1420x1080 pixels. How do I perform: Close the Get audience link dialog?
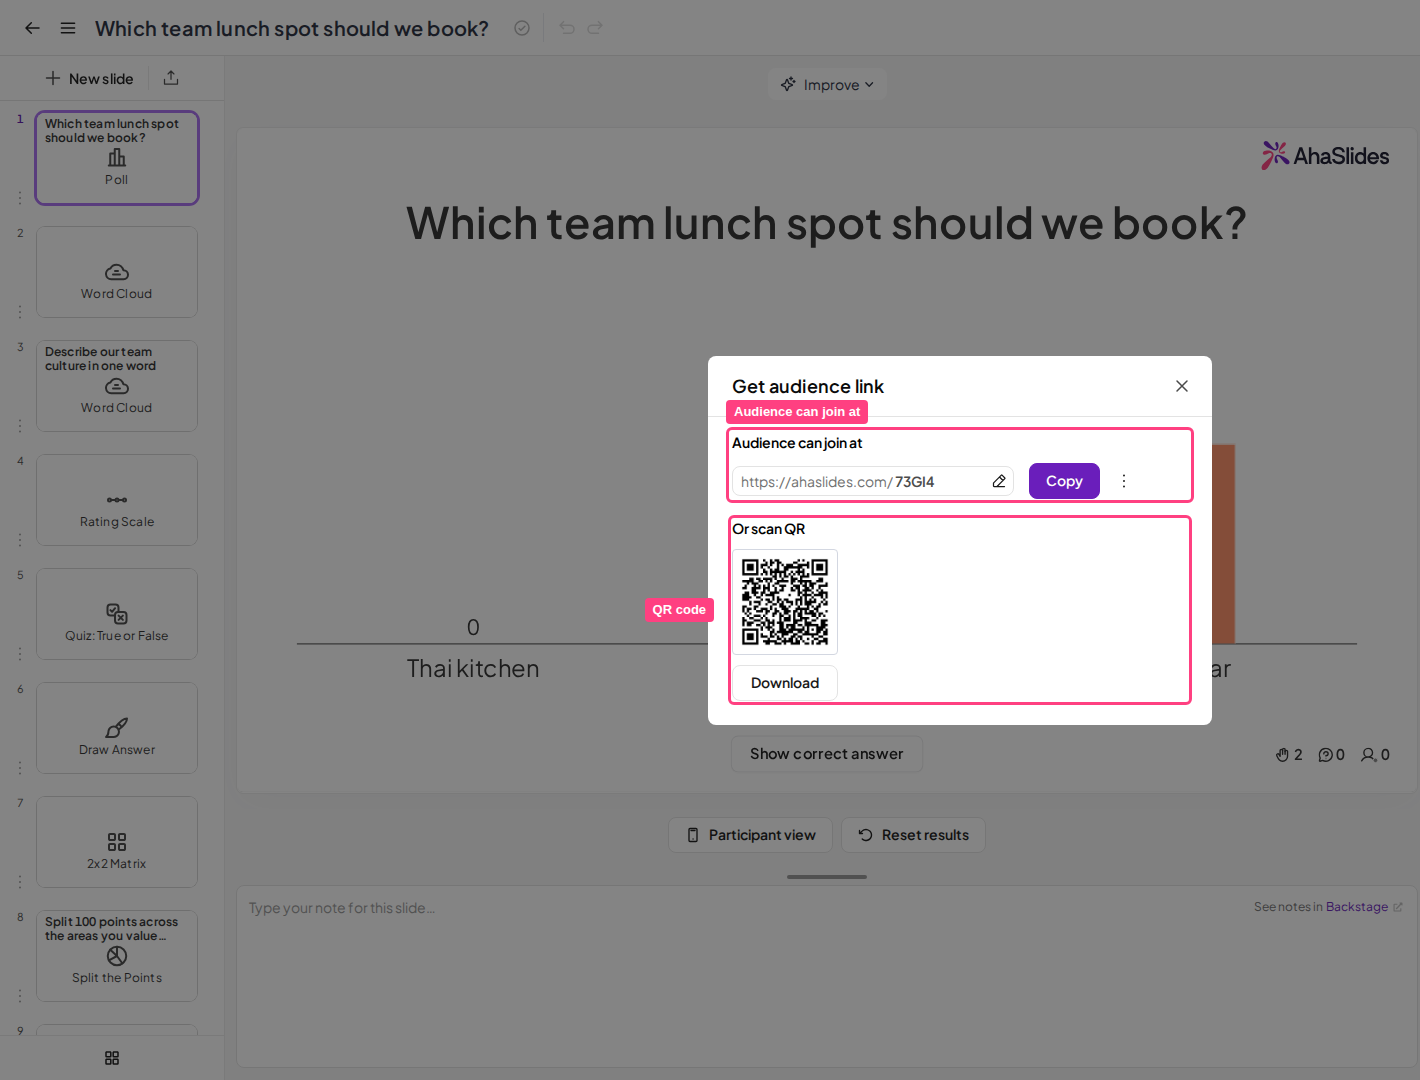pos(1182,386)
